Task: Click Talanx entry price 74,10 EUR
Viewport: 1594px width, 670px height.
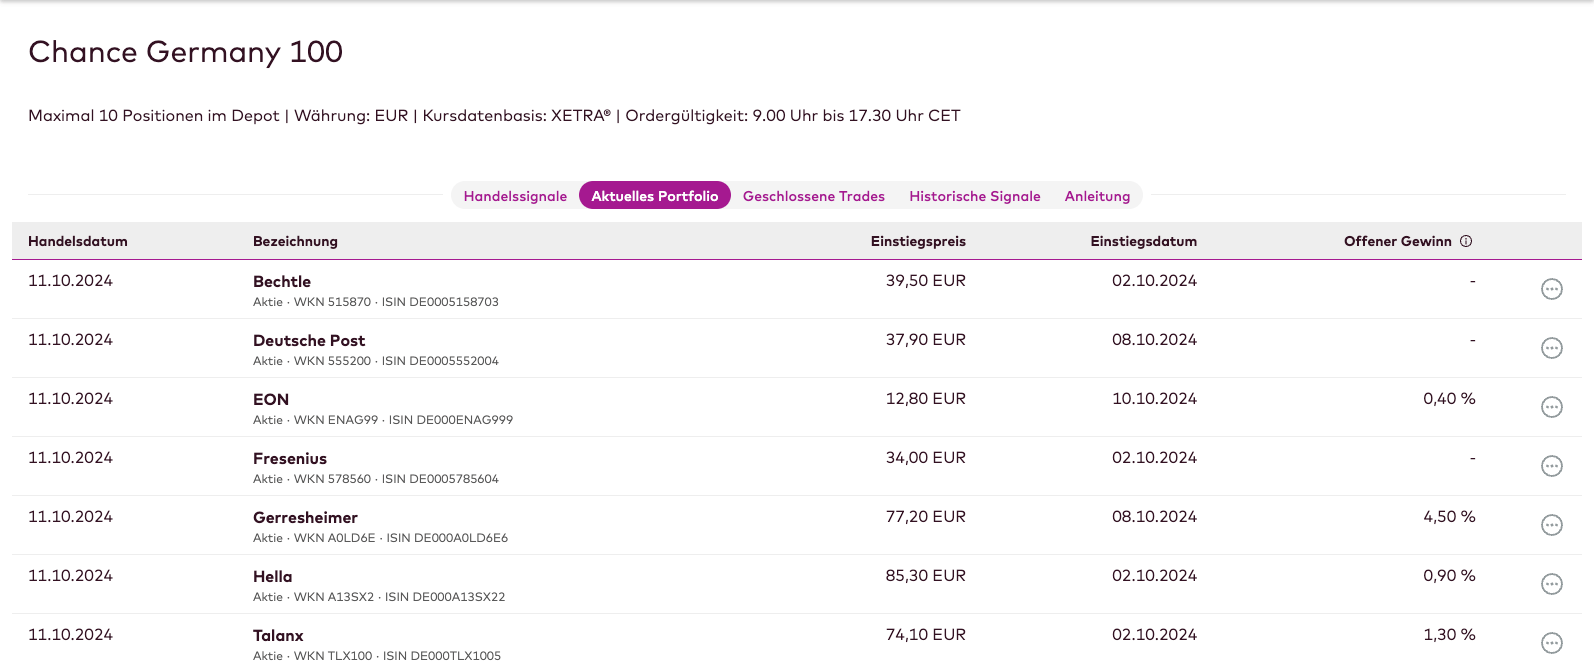Action: coord(926,635)
